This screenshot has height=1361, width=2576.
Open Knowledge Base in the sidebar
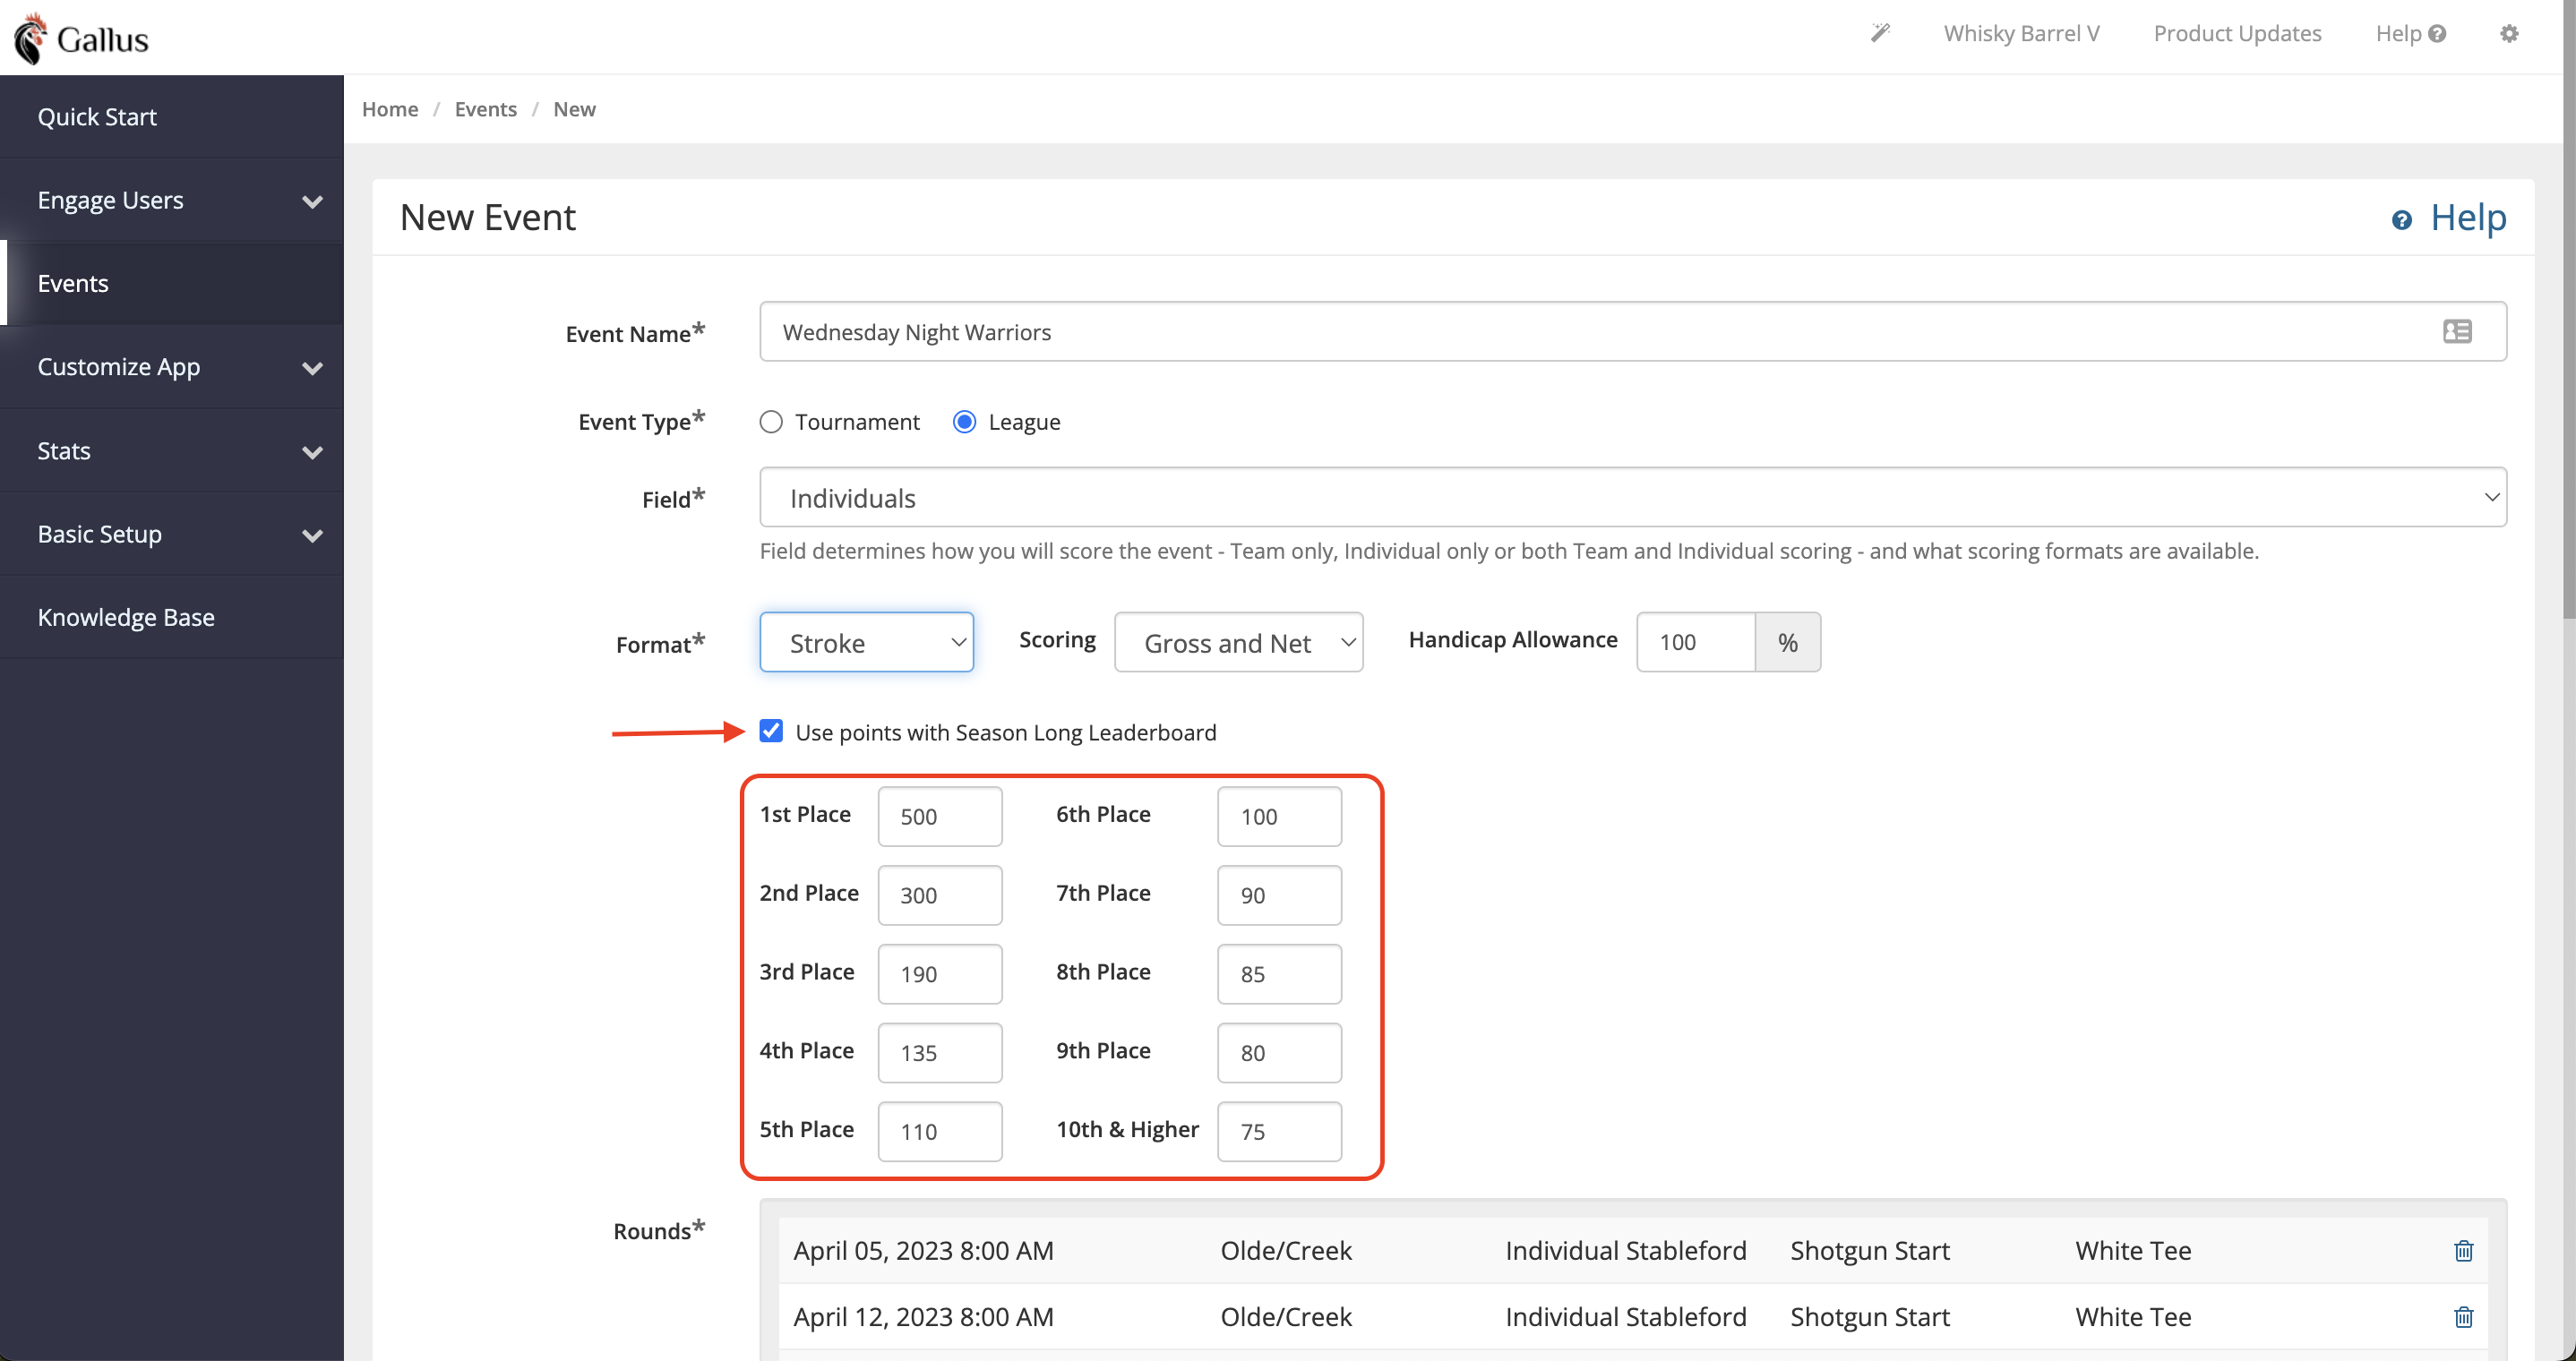[x=172, y=617]
